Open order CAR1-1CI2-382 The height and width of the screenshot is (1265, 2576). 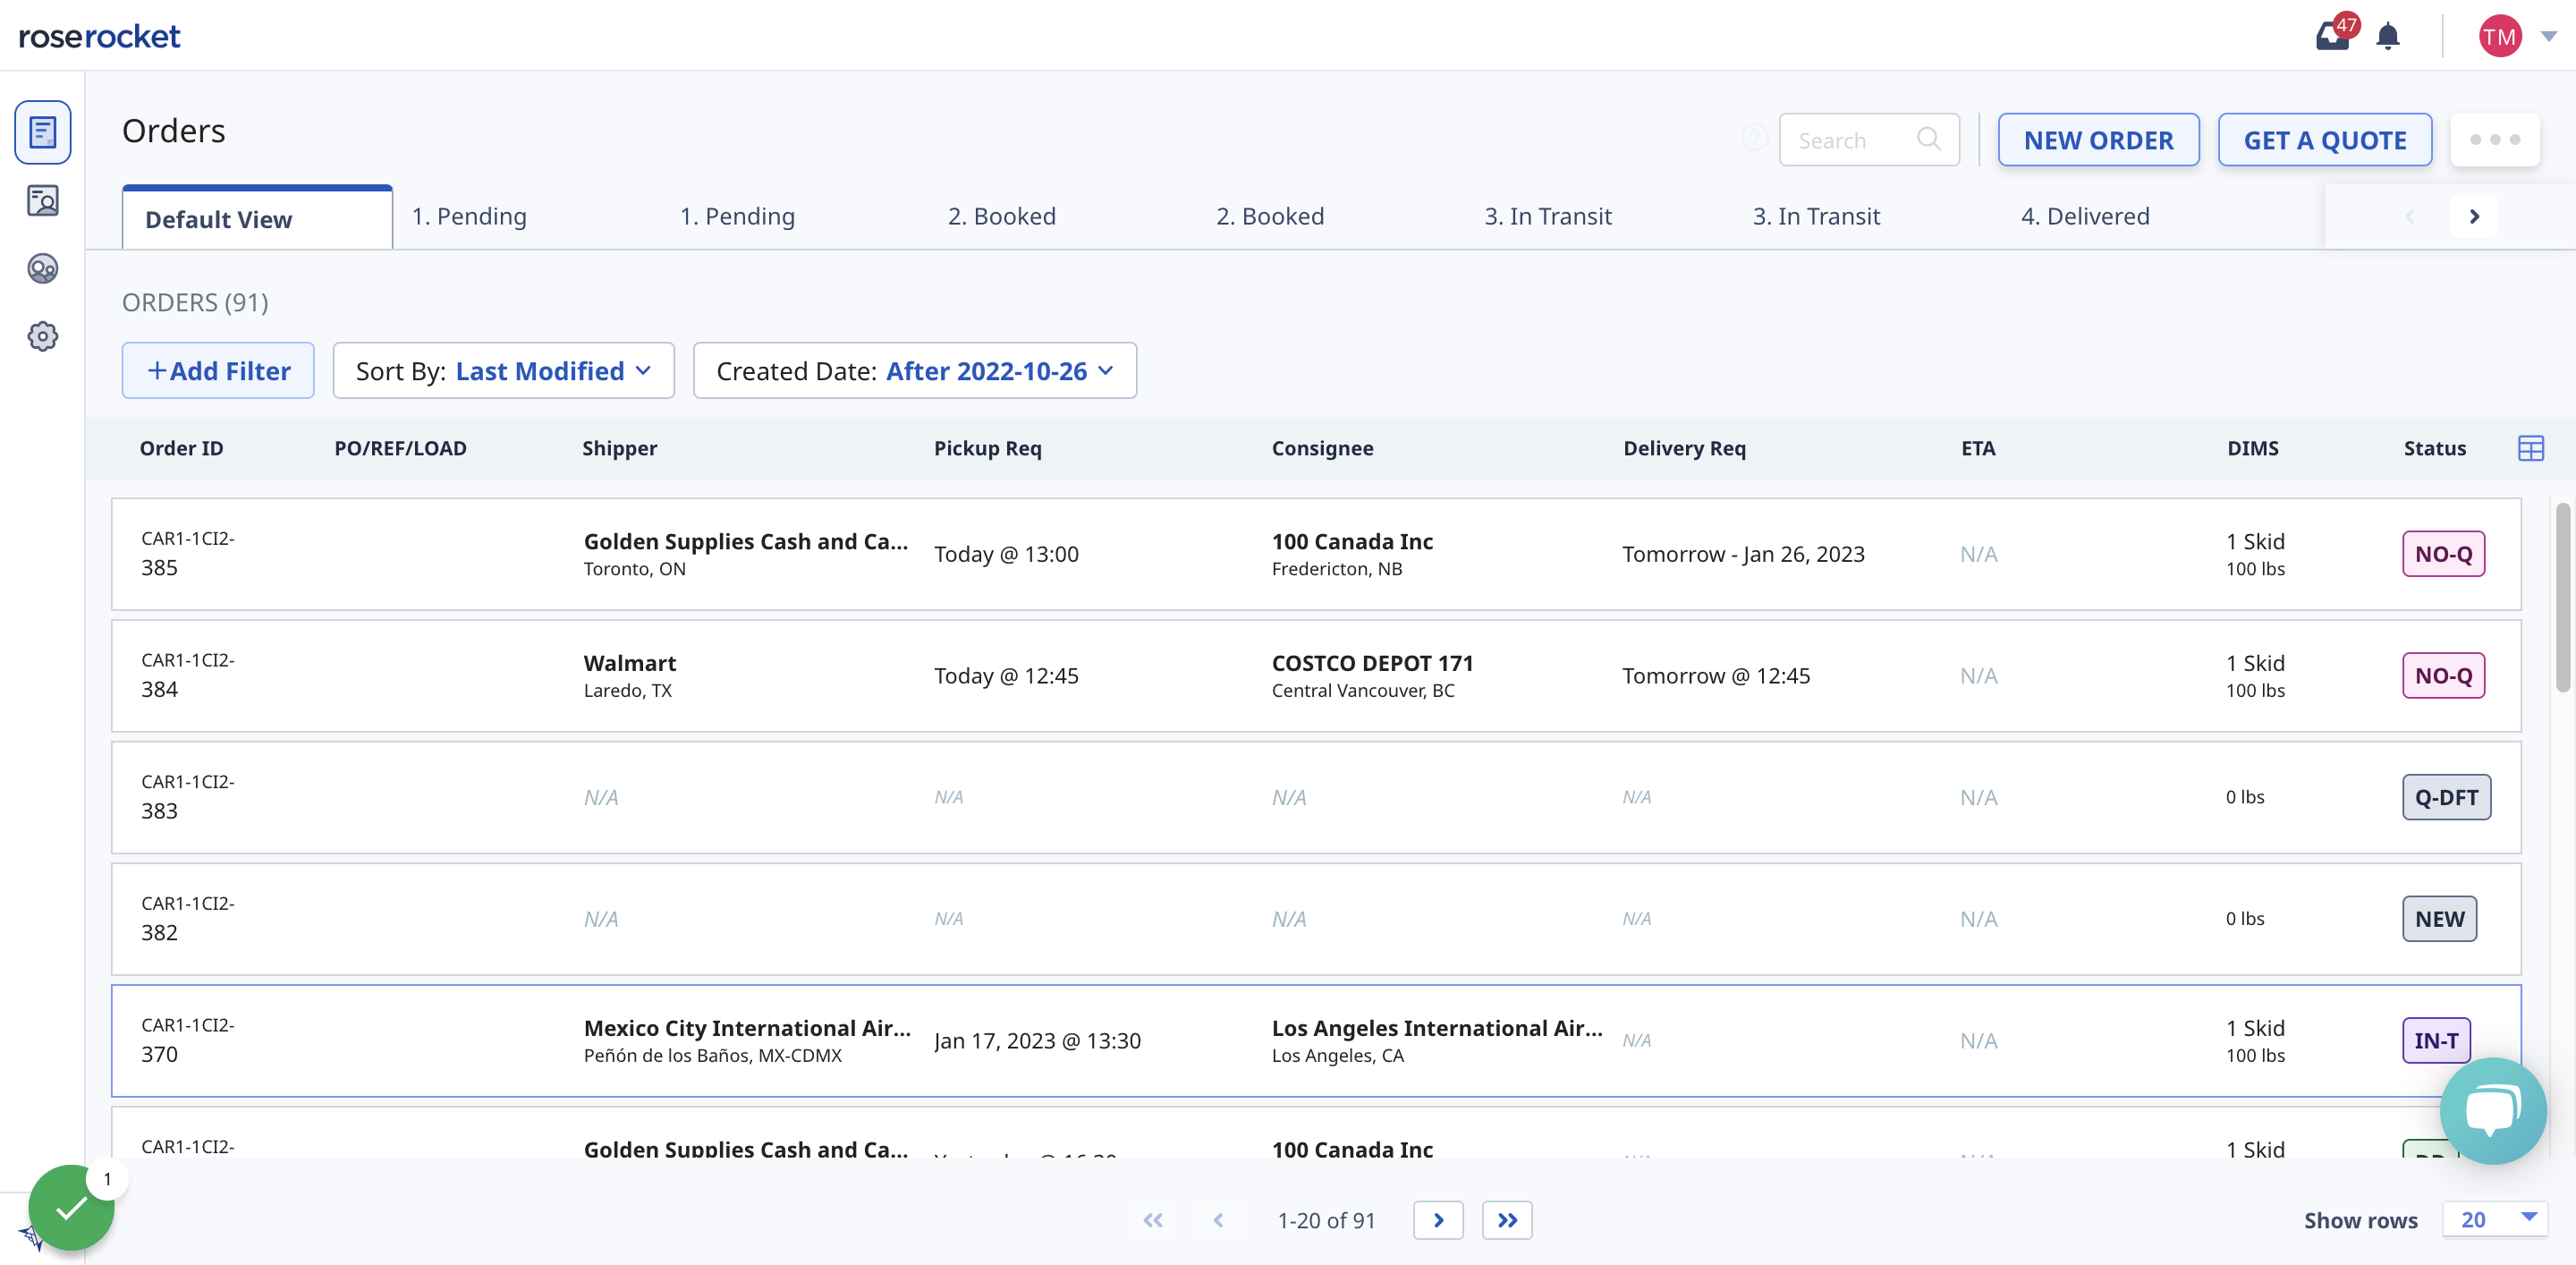pos(1316,919)
